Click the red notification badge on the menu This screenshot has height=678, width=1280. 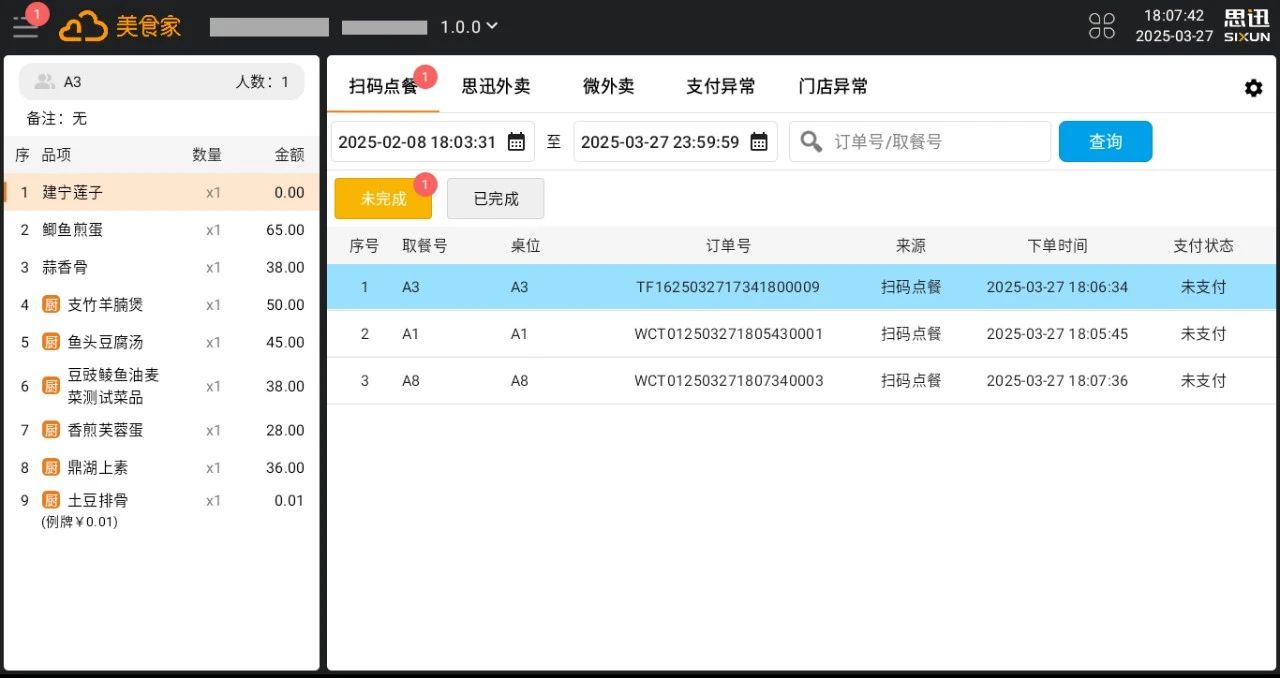[38, 14]
